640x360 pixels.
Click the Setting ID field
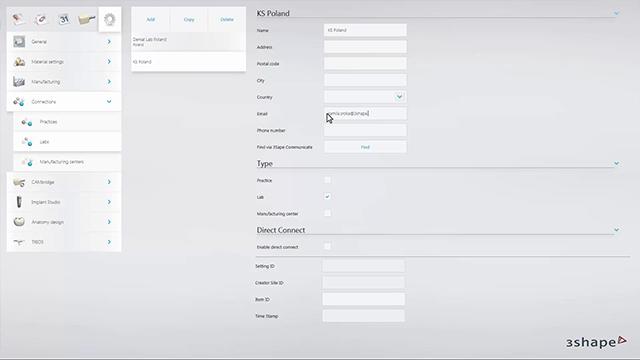(x=363, y=266)
